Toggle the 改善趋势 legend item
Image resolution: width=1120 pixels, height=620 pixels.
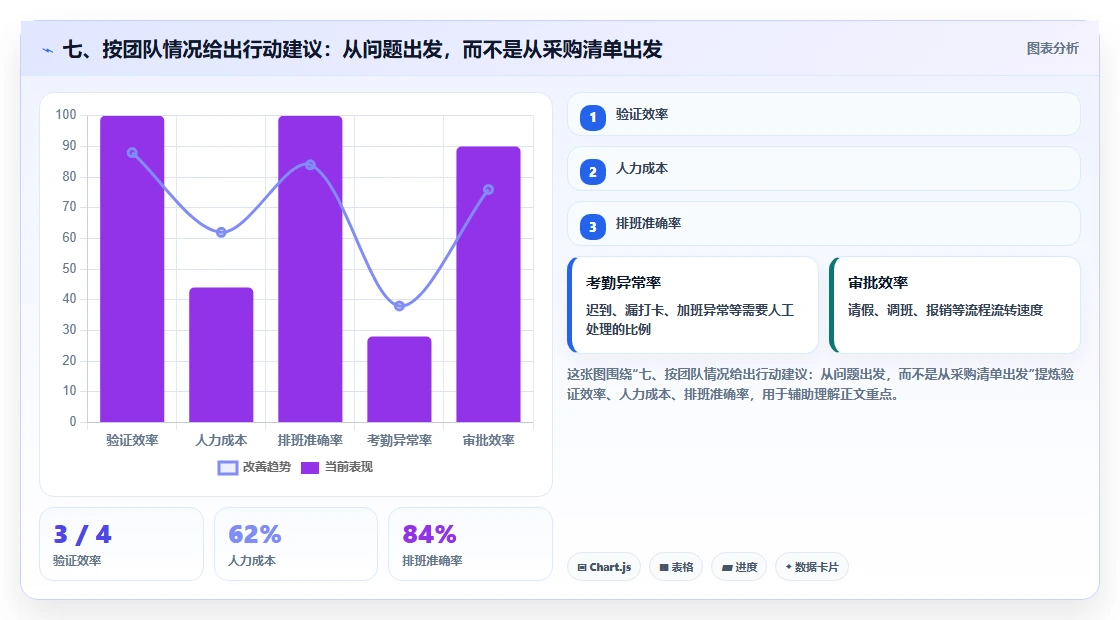coord(254,467)
